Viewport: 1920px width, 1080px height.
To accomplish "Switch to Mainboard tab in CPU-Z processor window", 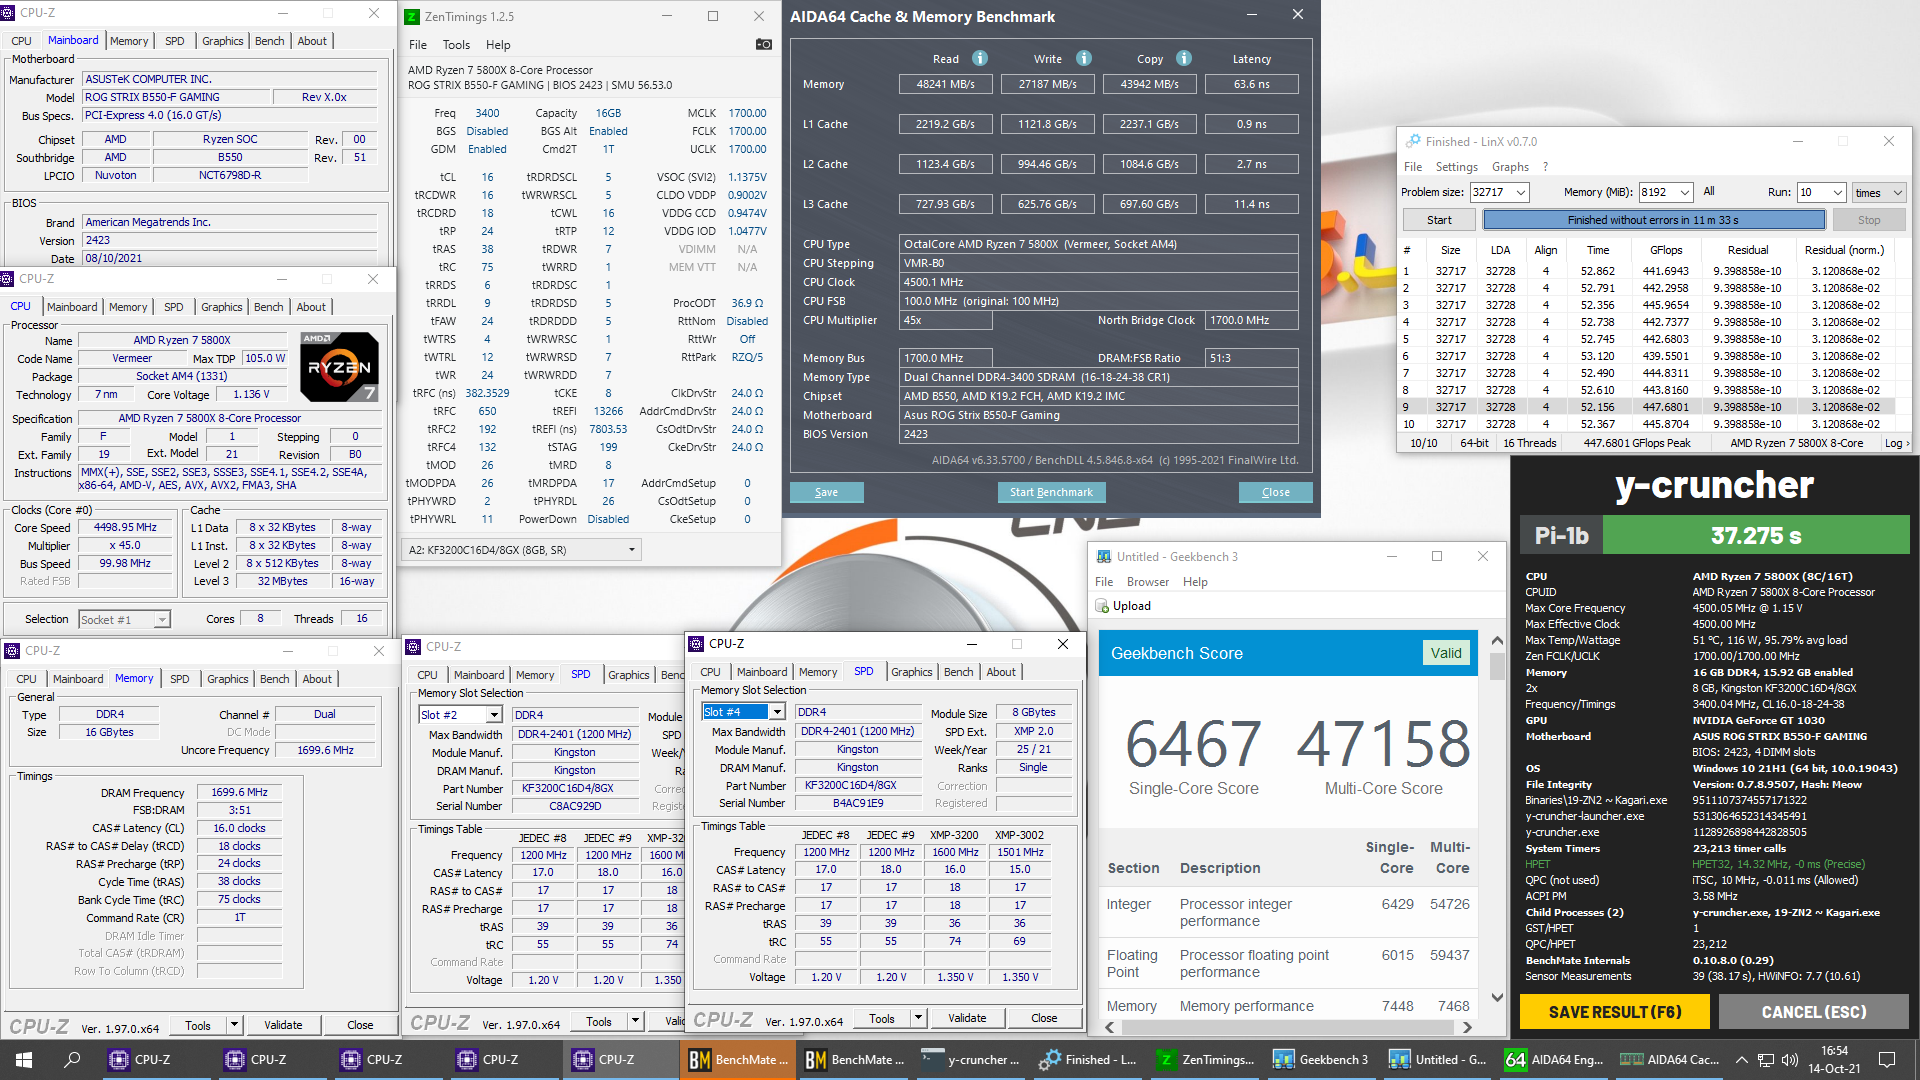I will point(72,307).
